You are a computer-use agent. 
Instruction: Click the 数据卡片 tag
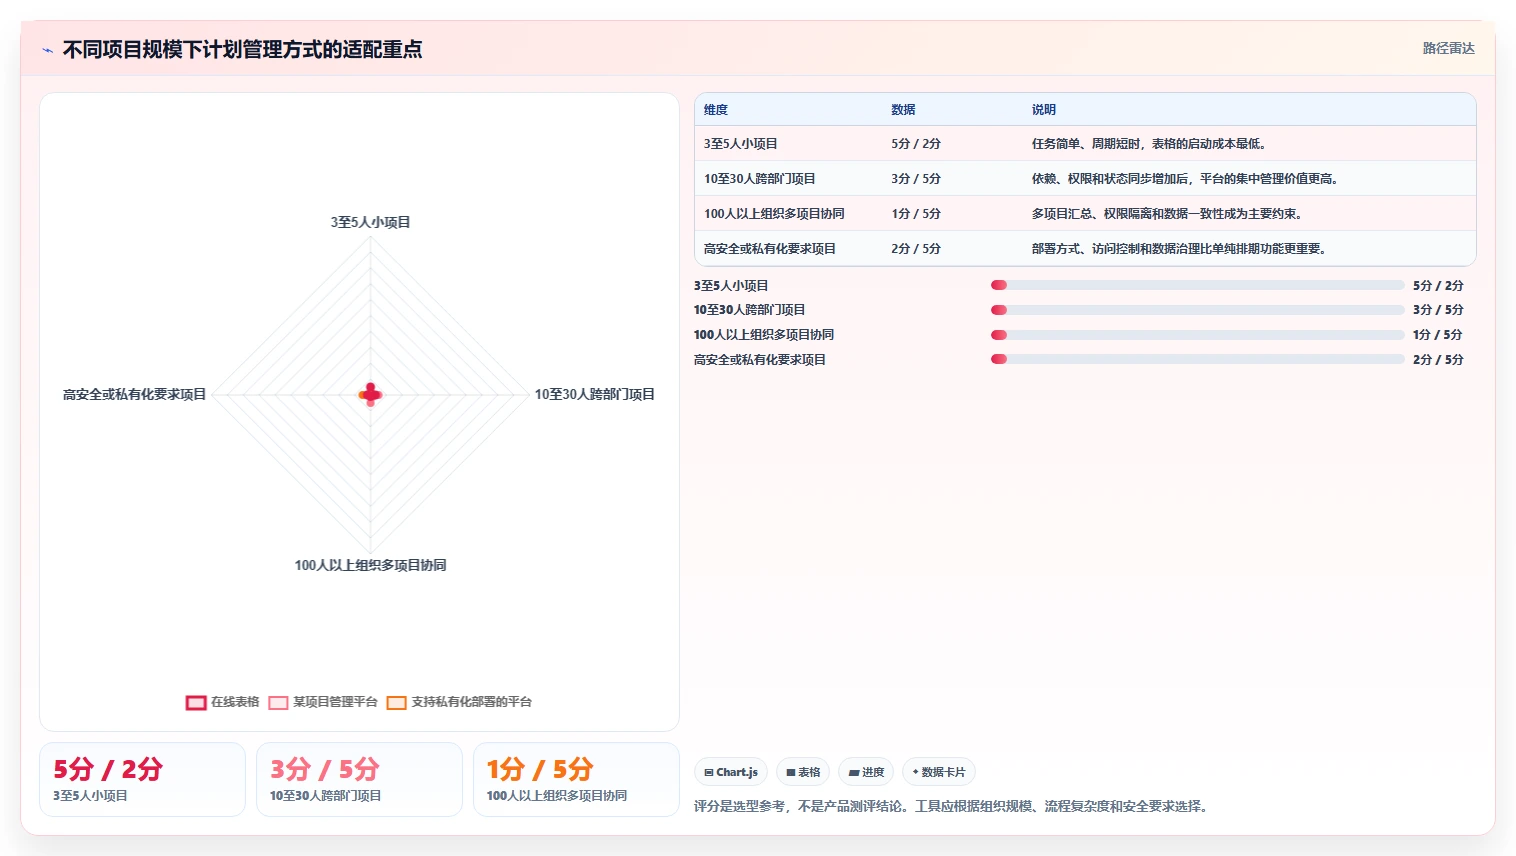coord(939,772)
